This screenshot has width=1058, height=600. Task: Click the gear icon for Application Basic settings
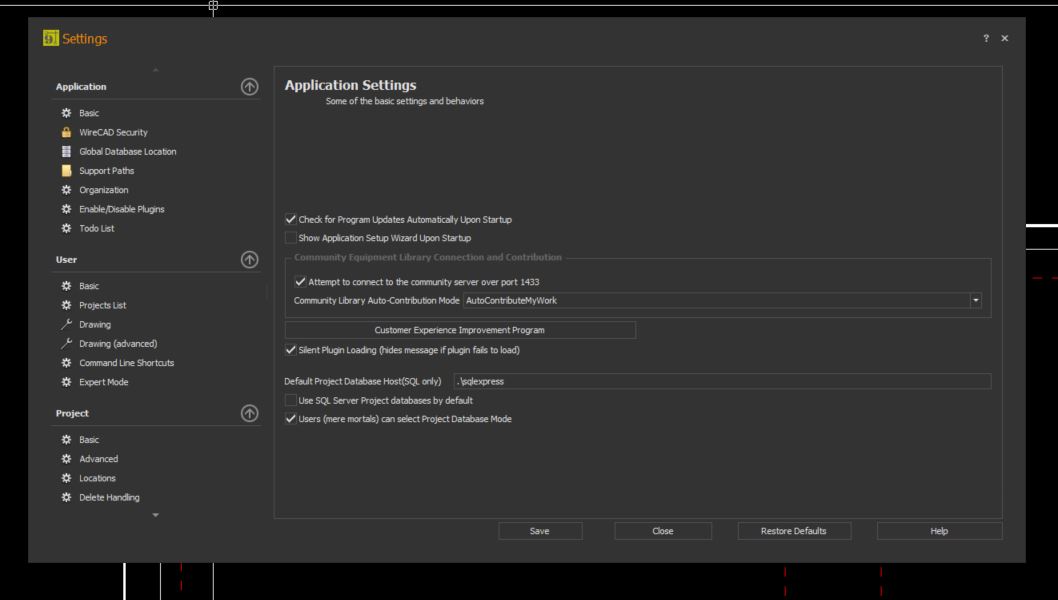[66, 113]
